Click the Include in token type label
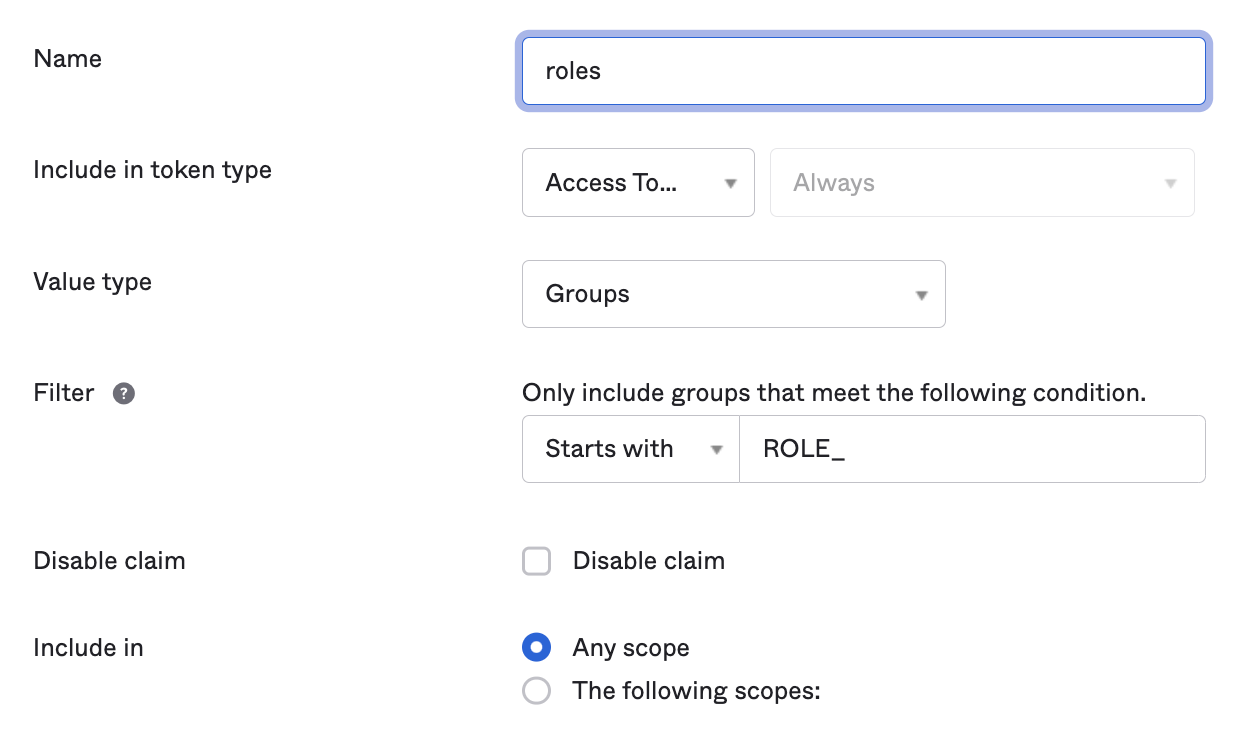The height and width of the screenshot is (748, 1250). [152, 170]
